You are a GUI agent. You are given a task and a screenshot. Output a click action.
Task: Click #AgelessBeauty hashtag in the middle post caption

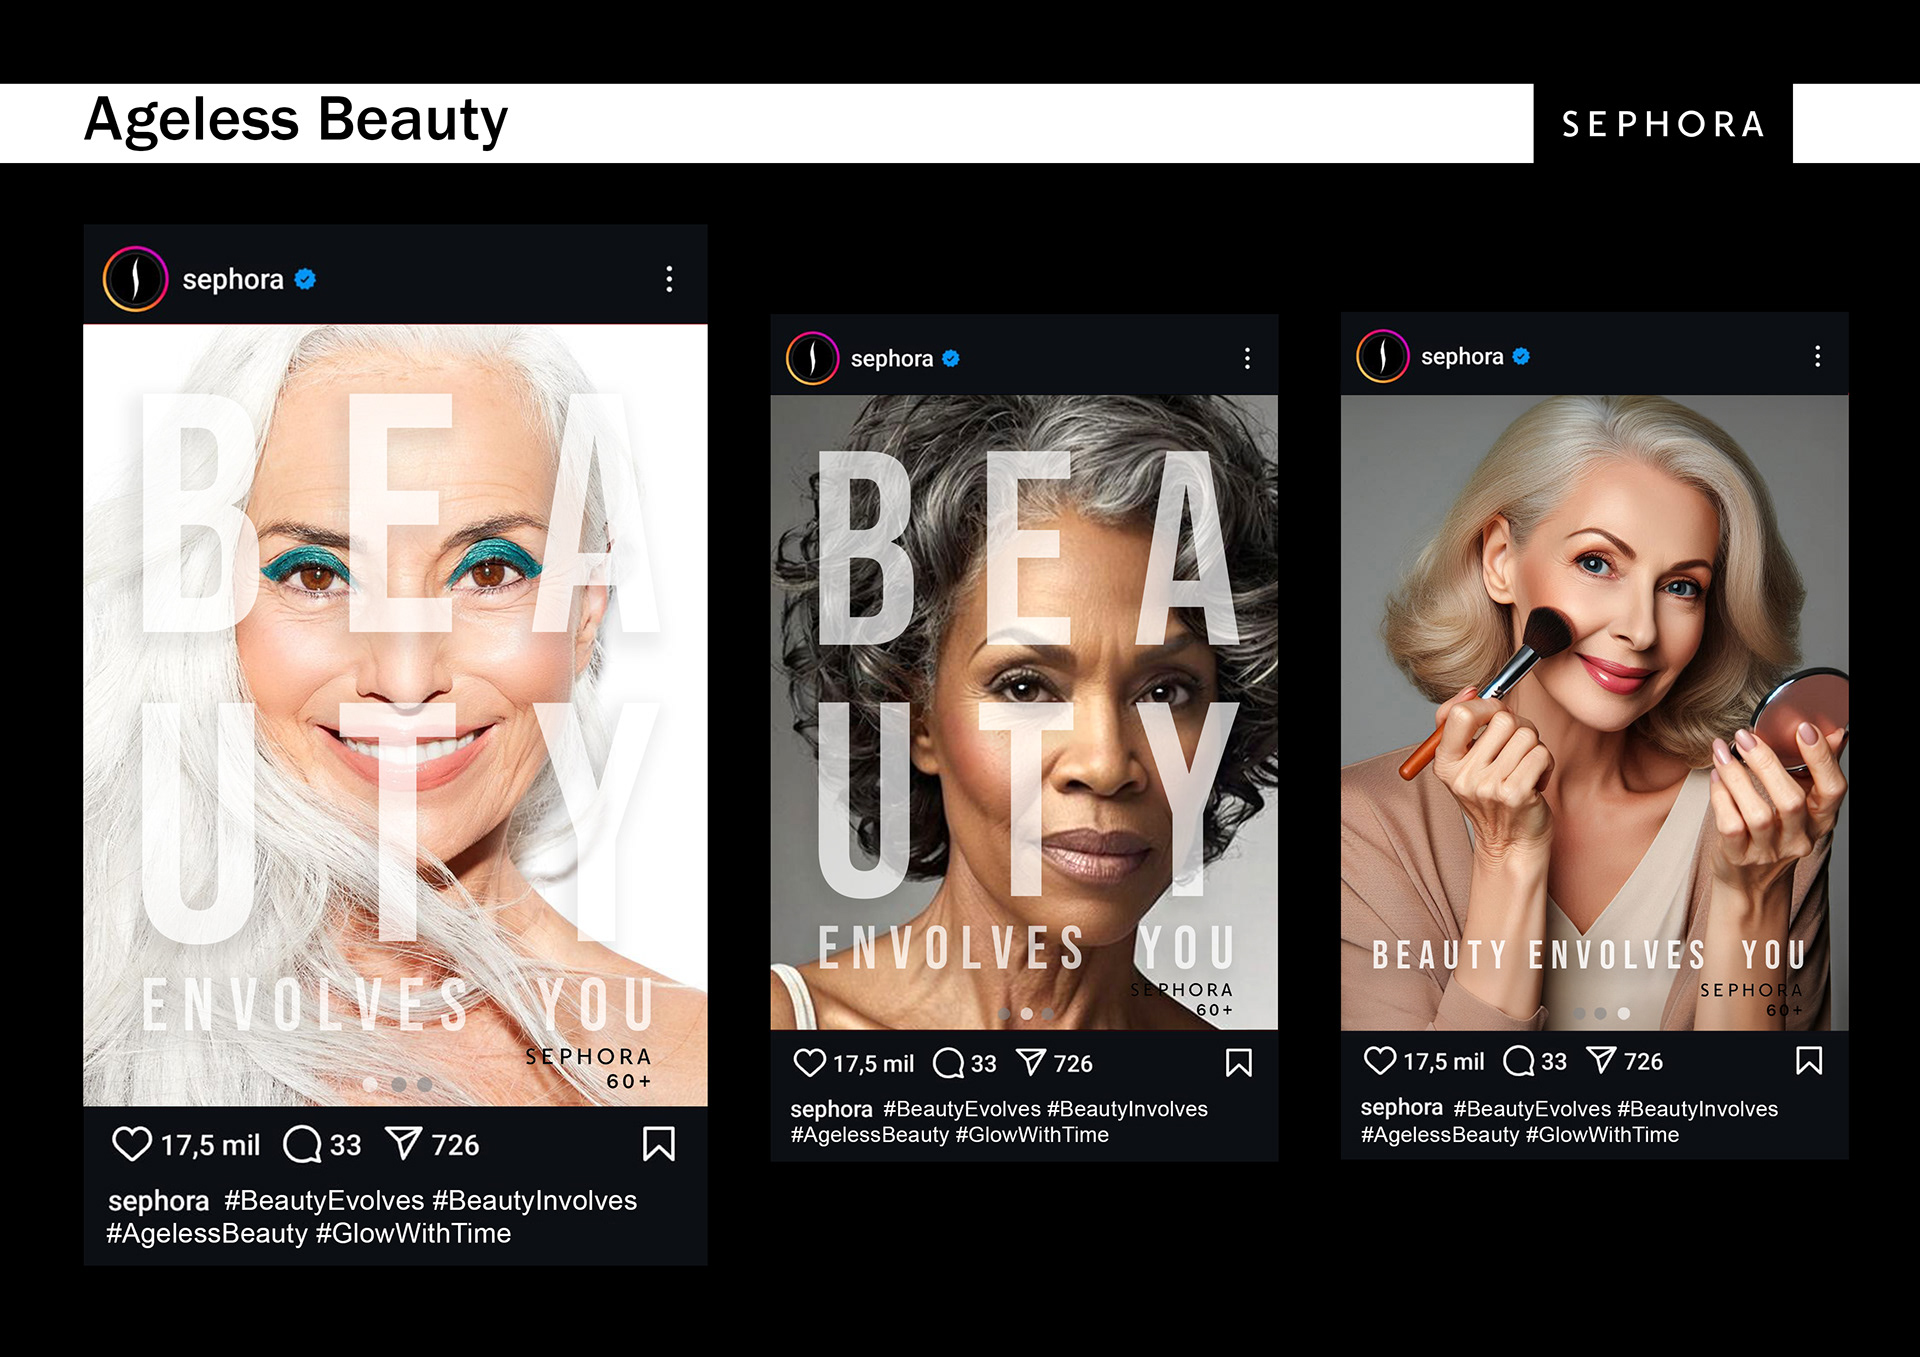point(870,1135)
